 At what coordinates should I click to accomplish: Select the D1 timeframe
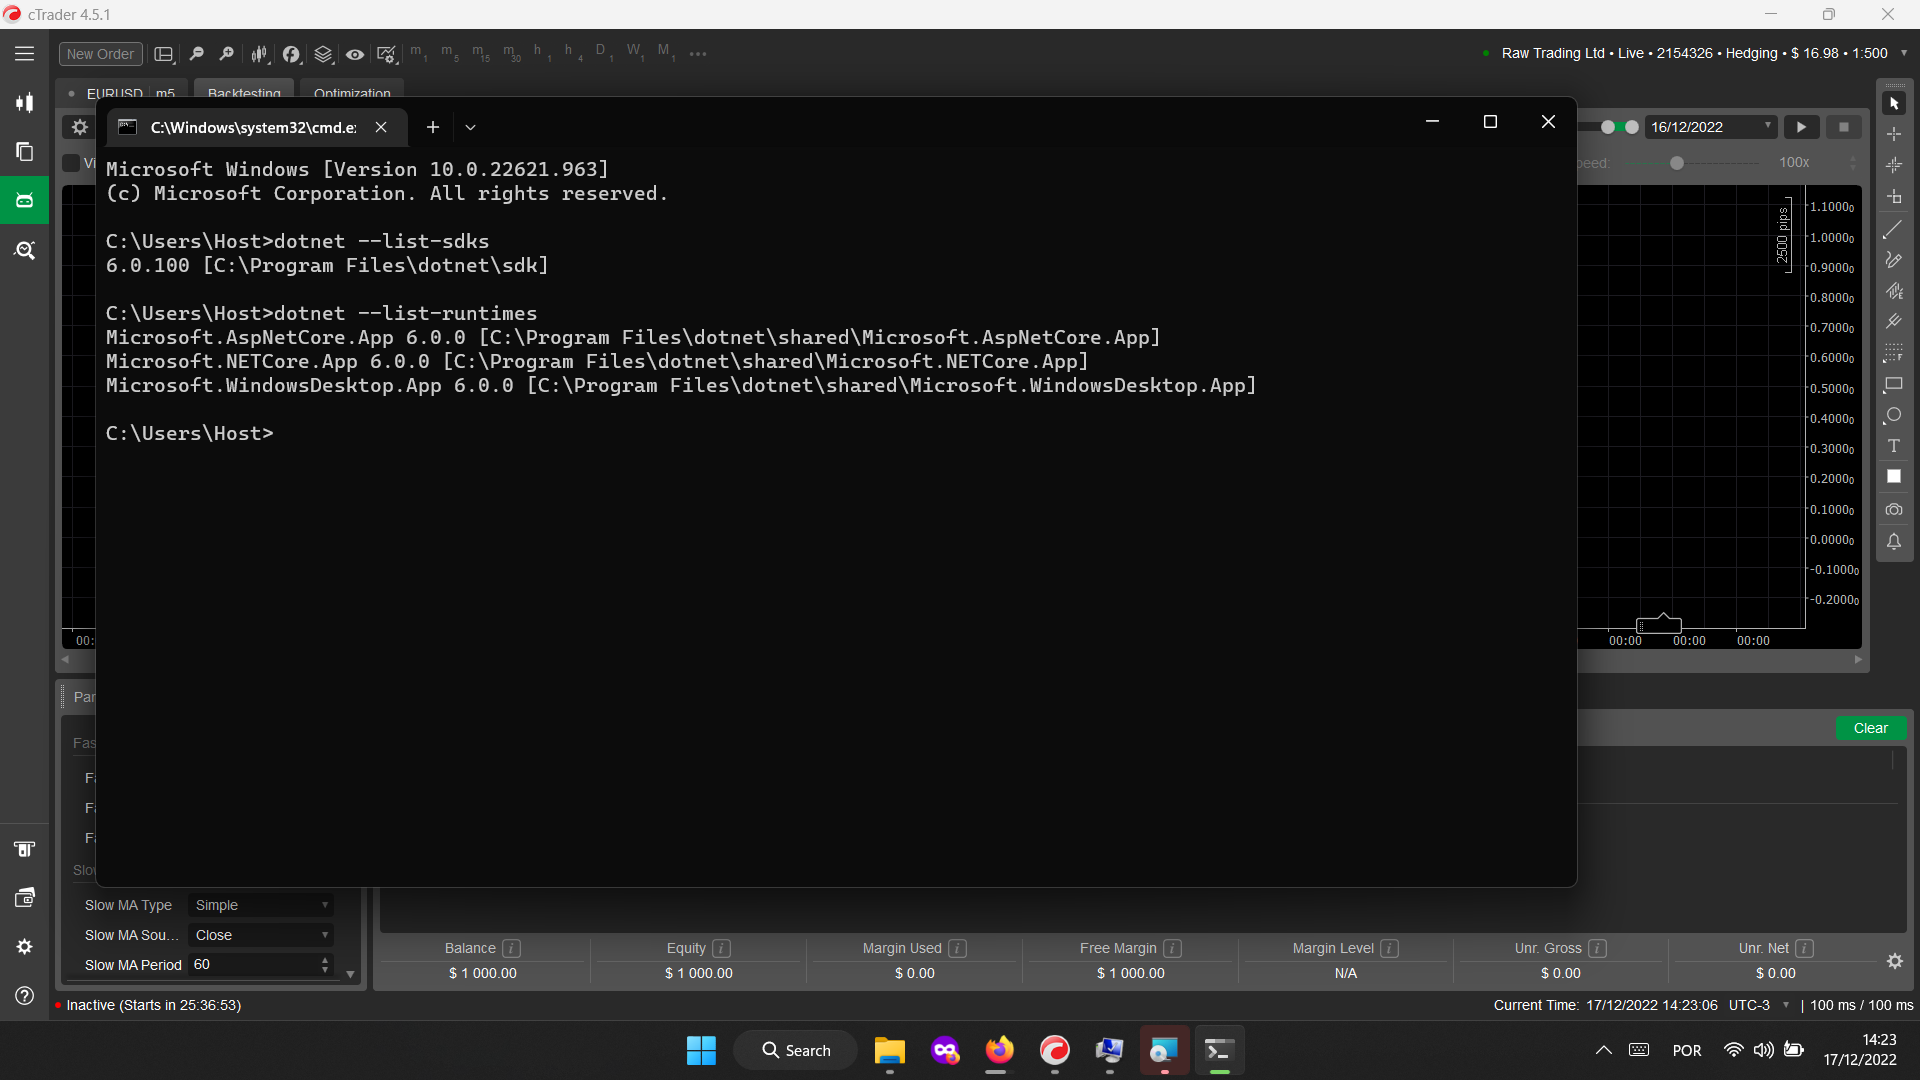[x=603, y=52]
